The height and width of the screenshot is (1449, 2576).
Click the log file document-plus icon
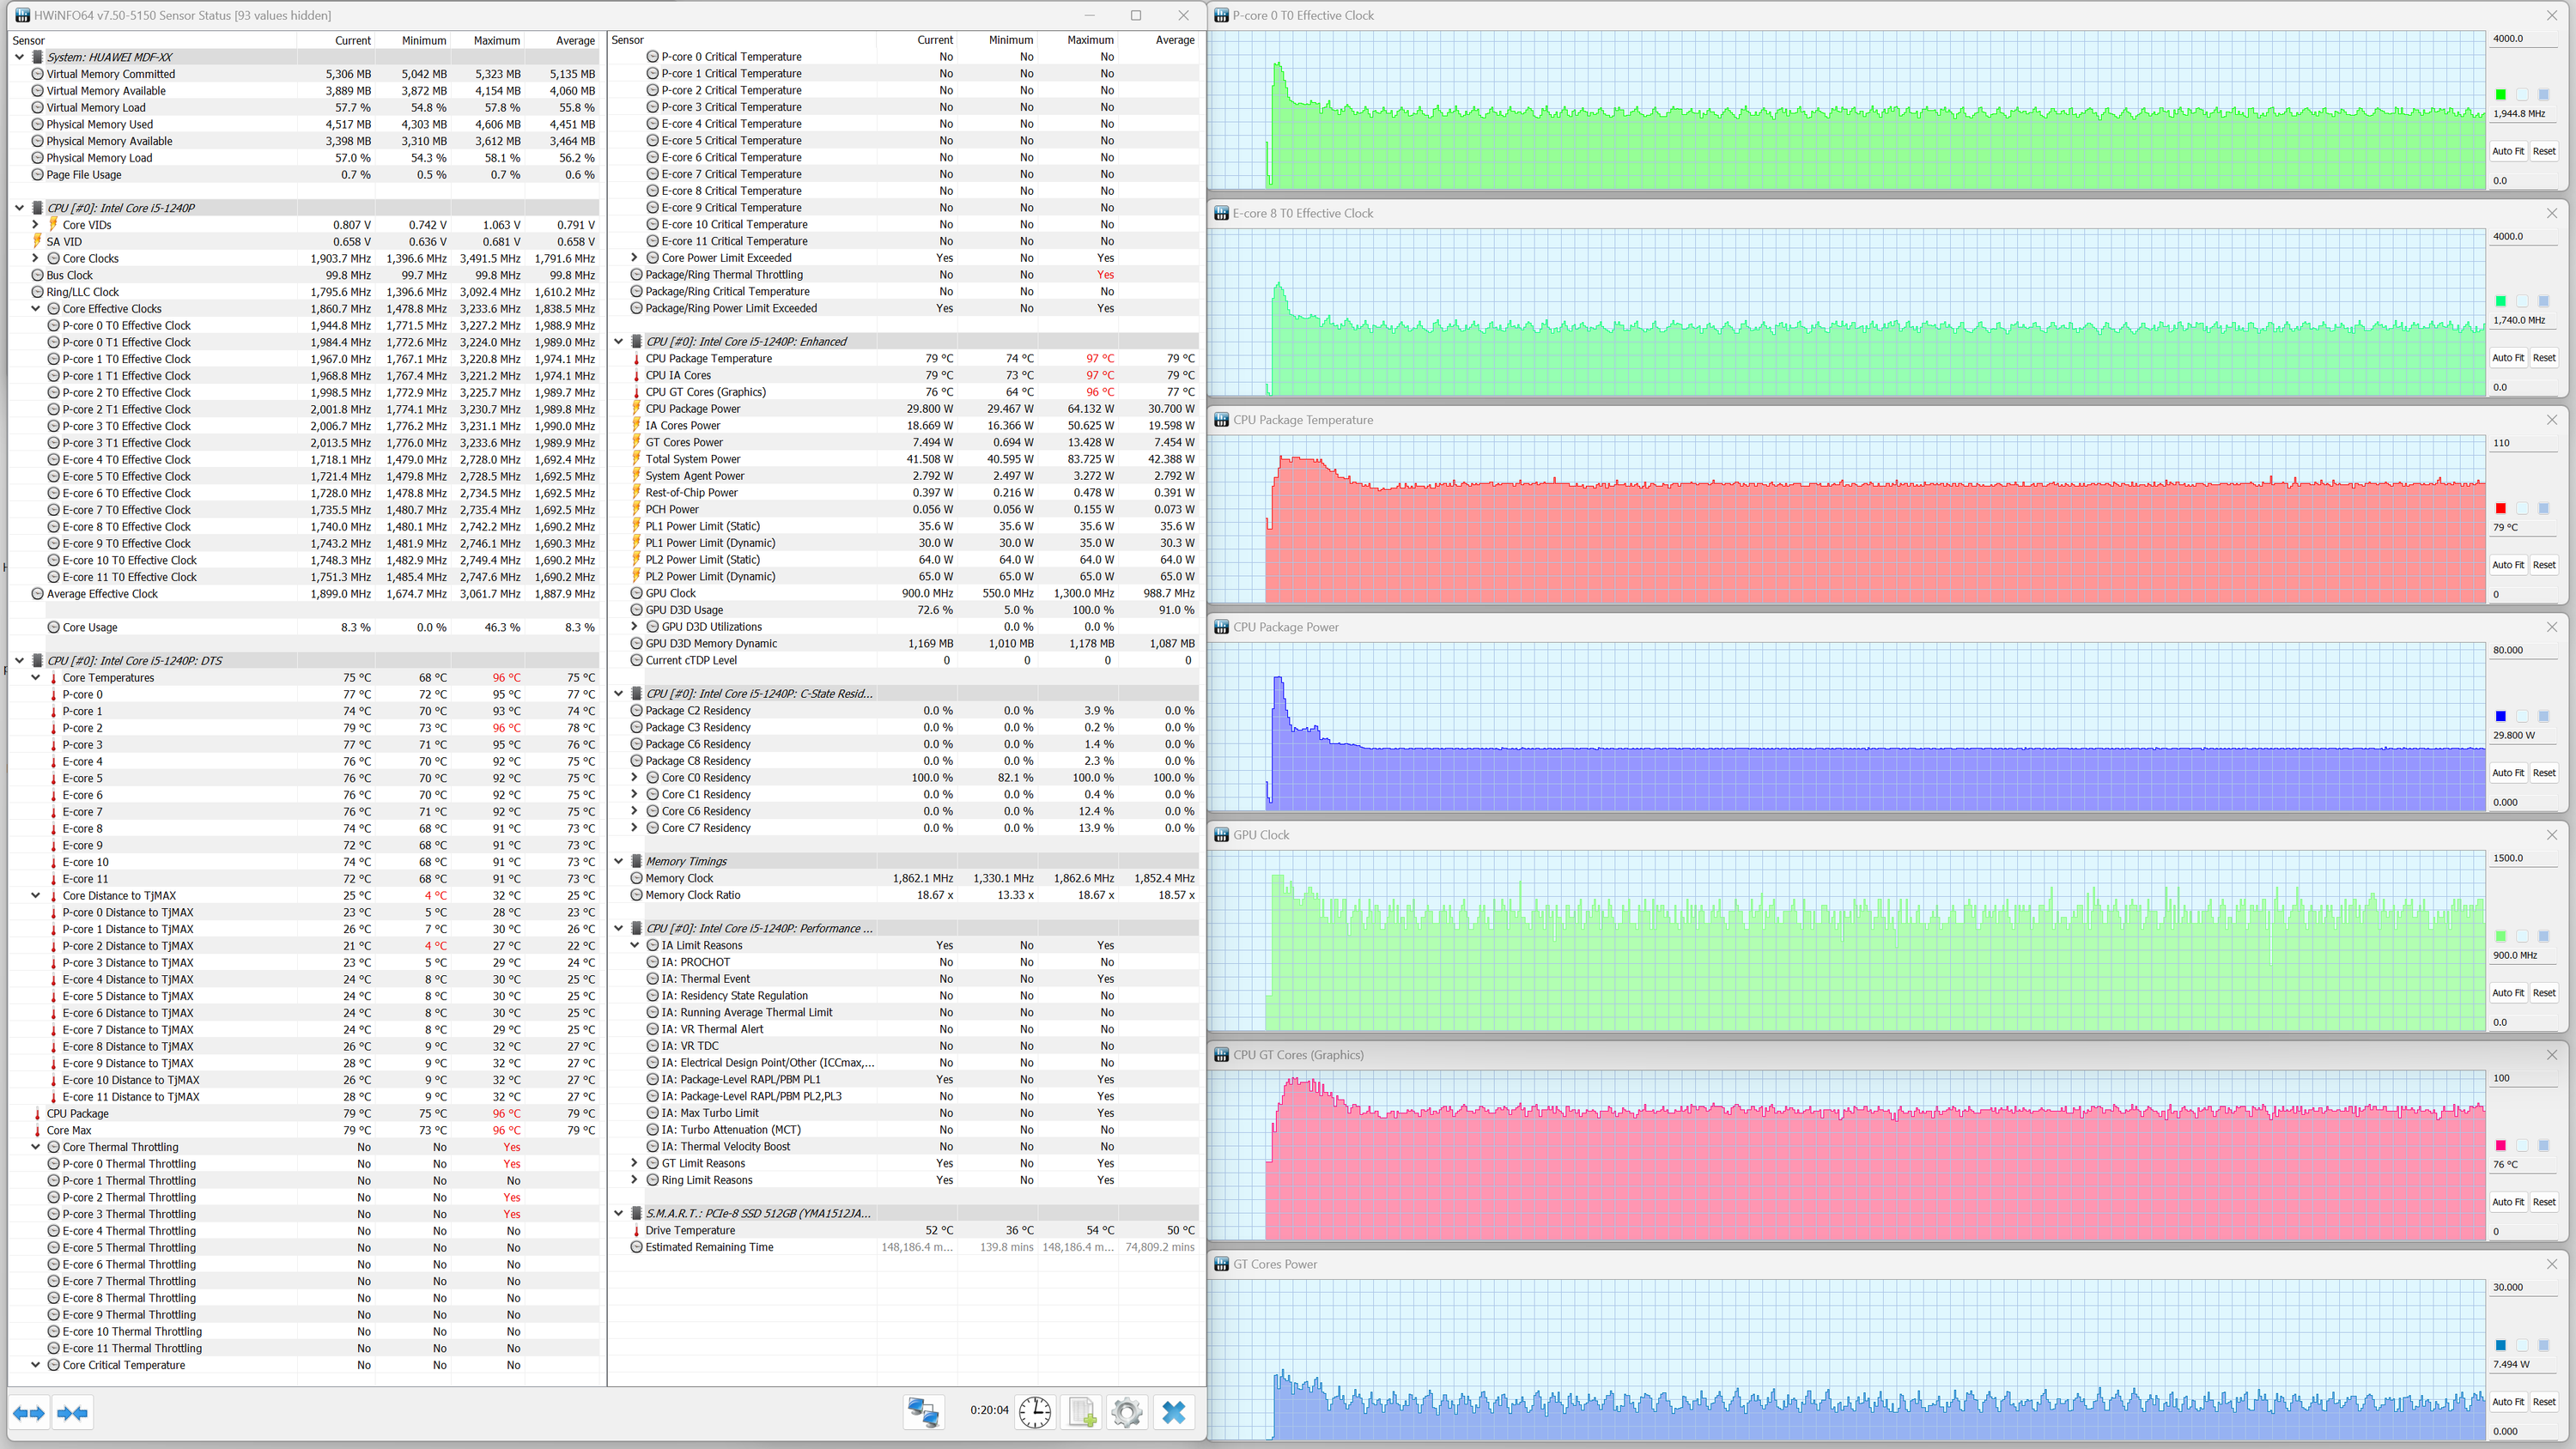pos(1081,1412)
